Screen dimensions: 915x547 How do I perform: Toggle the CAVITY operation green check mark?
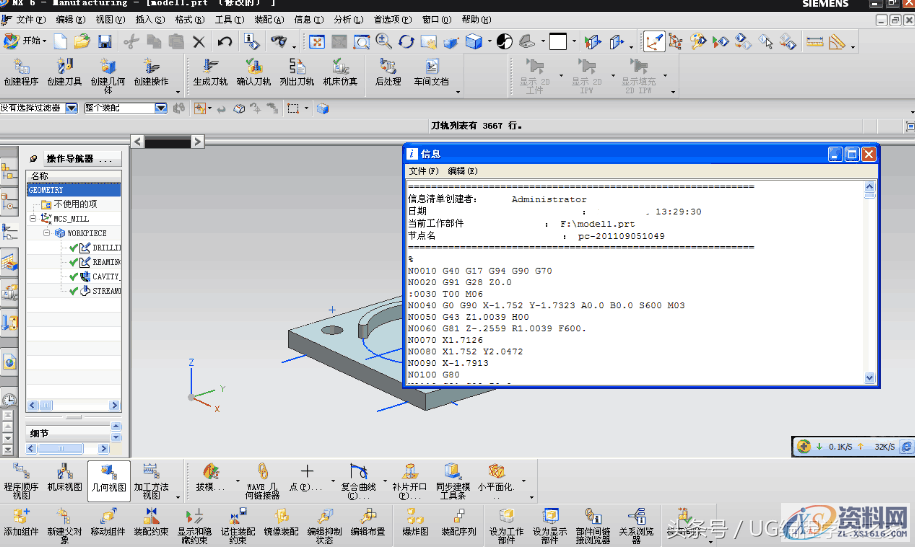pyautogui.click(x=74, y=276)
